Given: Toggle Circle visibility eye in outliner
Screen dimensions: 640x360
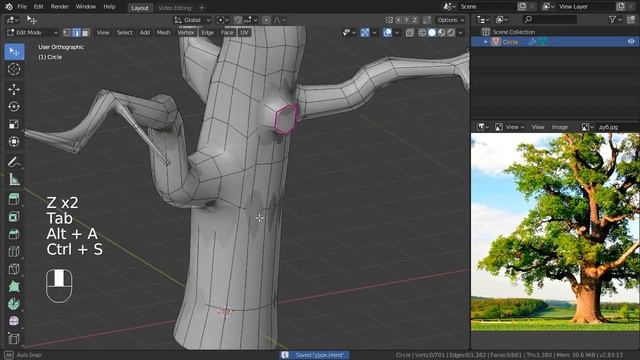Looking at the screenshot, I should [x=631, y=42].
